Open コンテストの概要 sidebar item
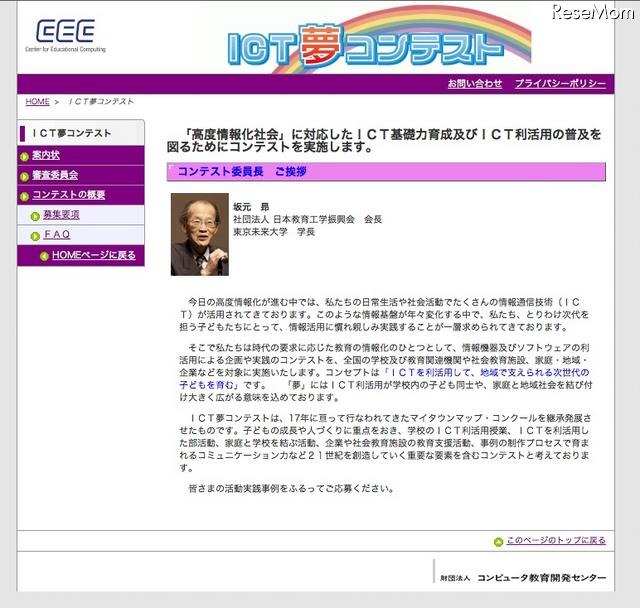The width and height of the screenshot is (640, 608). [x=69, y=195]
